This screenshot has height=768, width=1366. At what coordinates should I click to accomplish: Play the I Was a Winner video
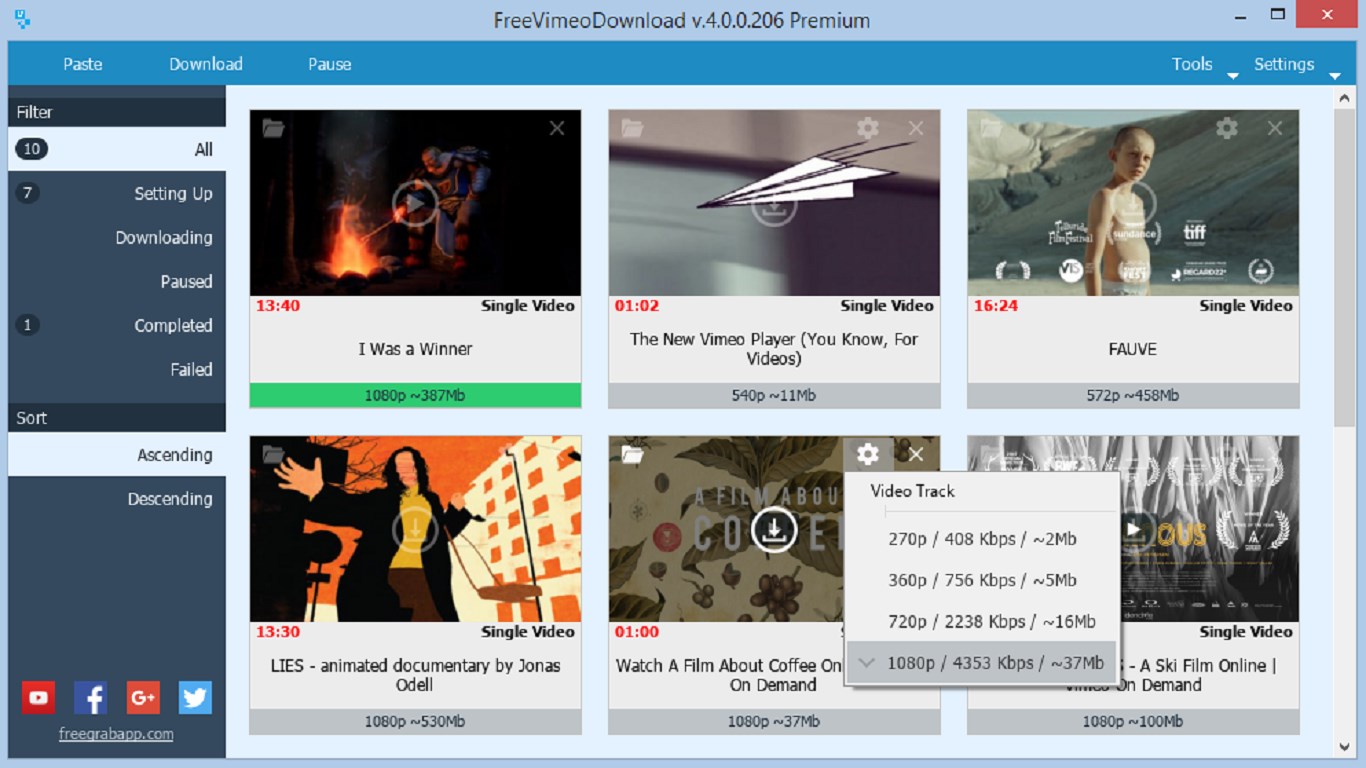[x=415, y=204]
